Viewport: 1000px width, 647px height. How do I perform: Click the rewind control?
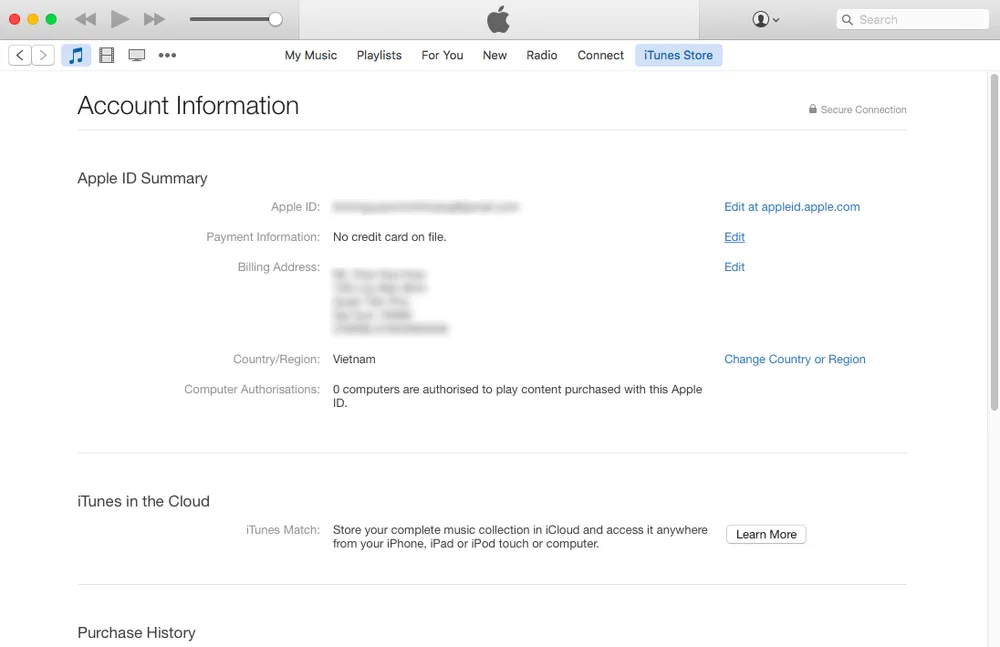[x=85, y=18]
